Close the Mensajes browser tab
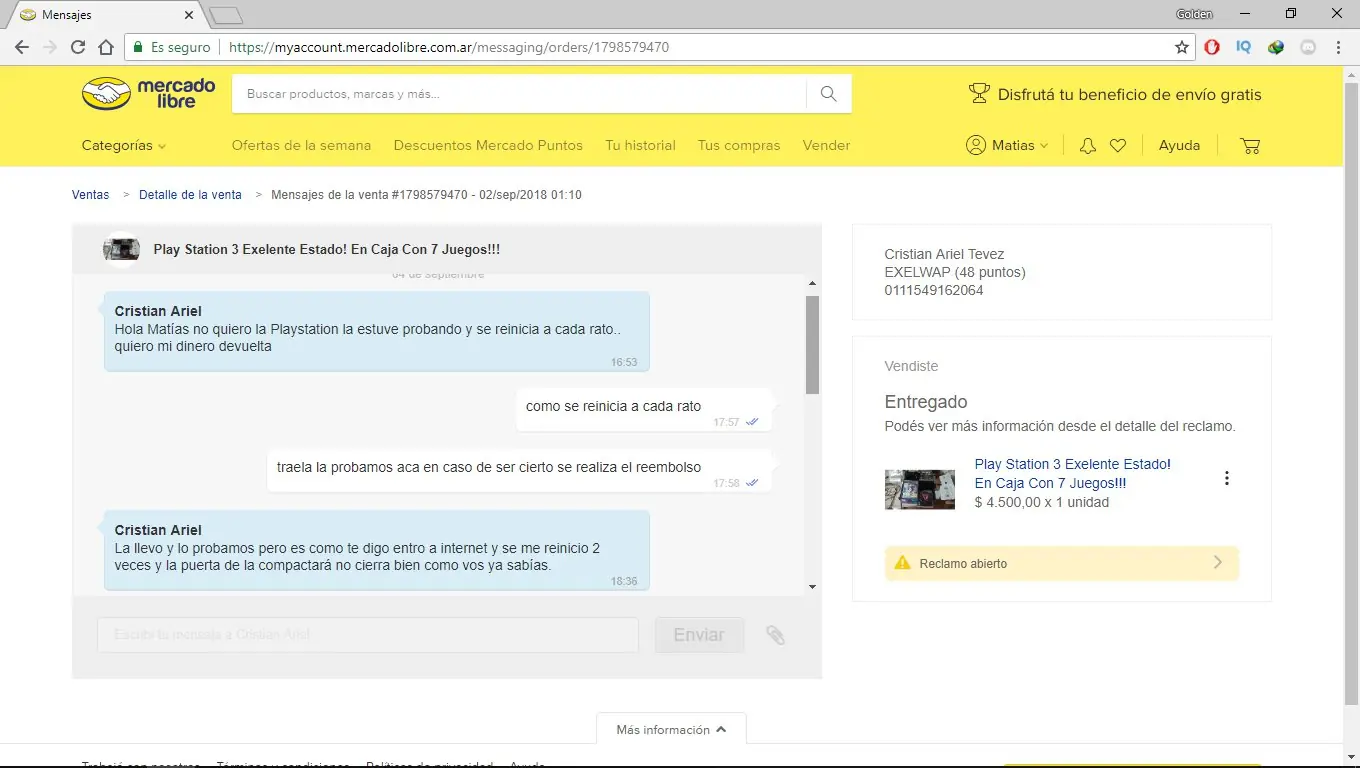The image size is (1360, 768). click(x=189, y=15)
